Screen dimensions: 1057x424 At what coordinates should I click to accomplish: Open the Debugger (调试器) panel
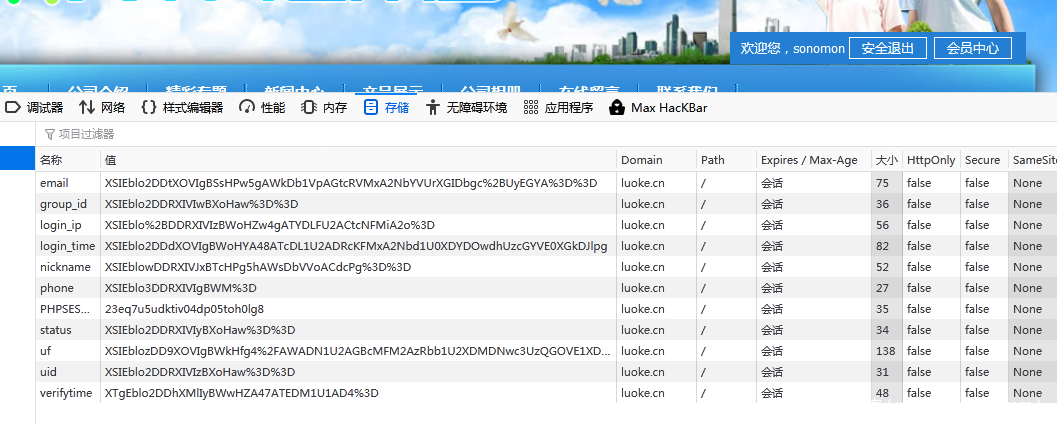[x=35, y=107]
